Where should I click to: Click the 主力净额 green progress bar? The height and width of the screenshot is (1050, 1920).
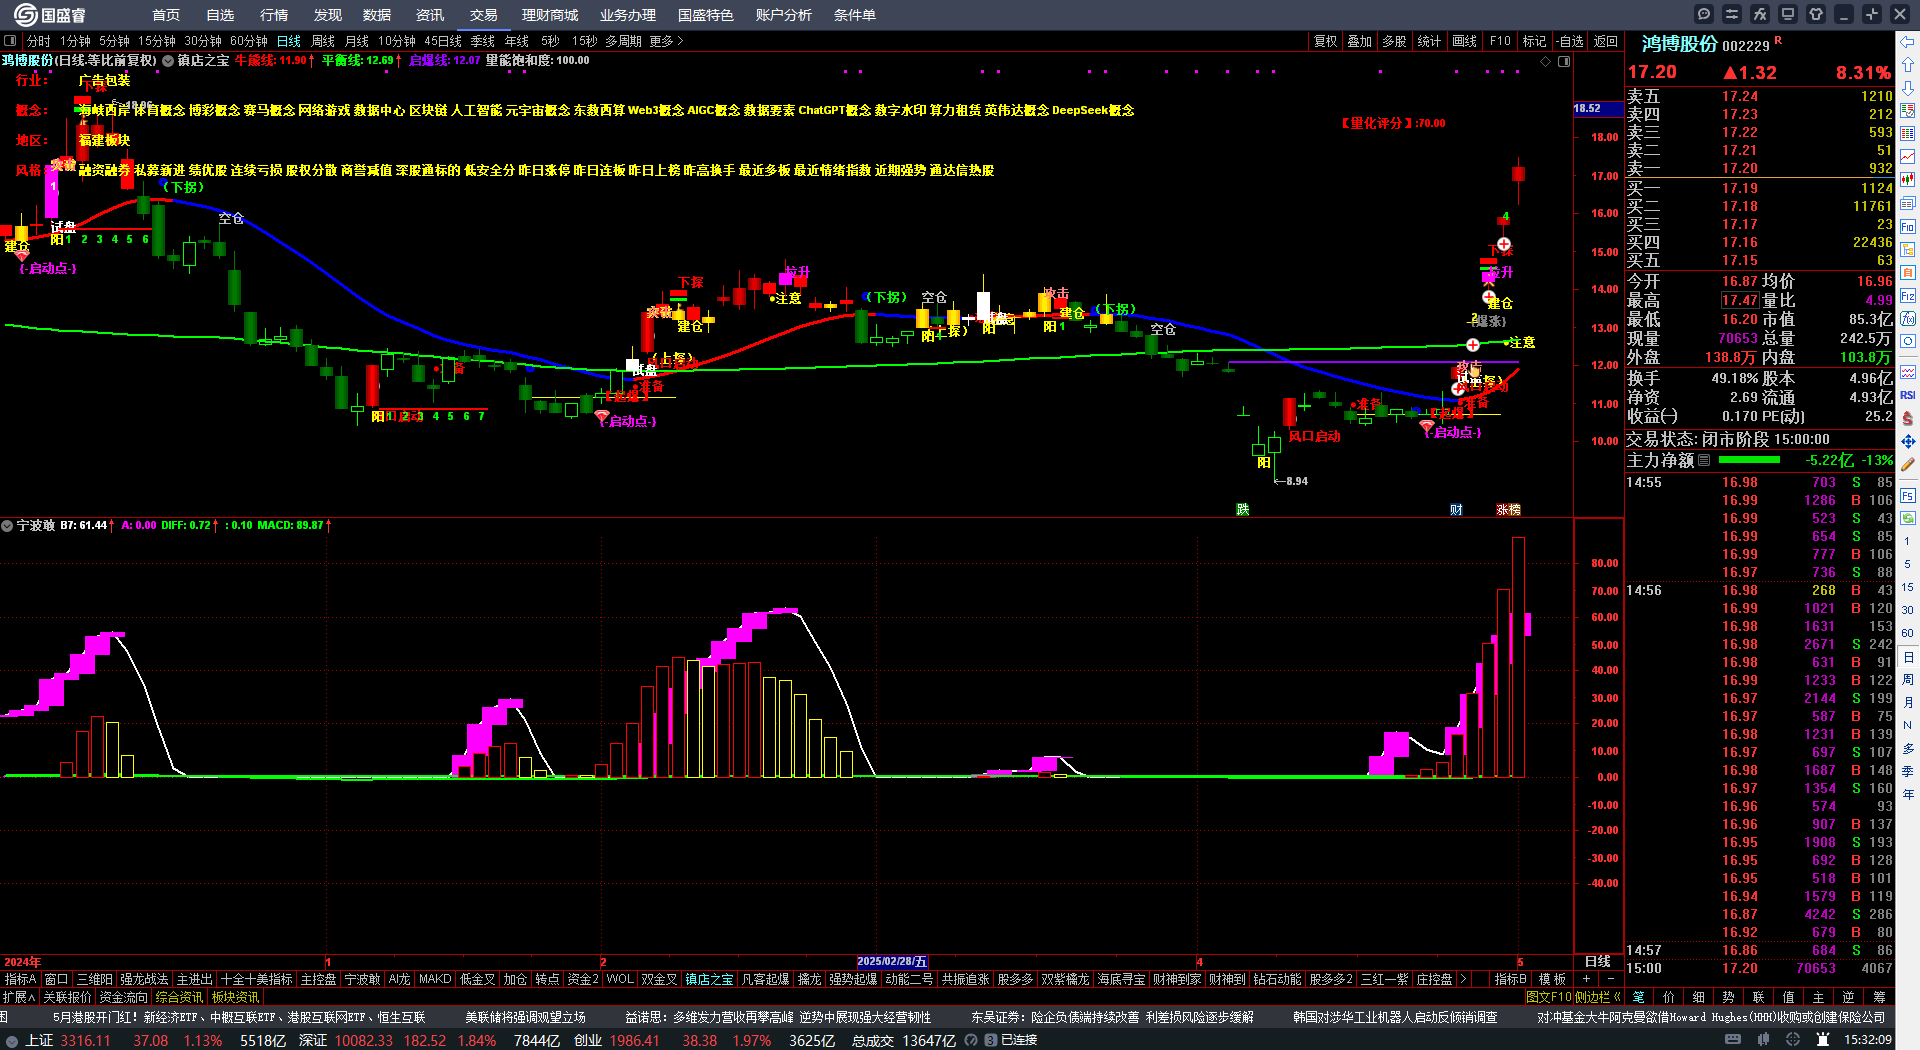(x=1748, y=460)
